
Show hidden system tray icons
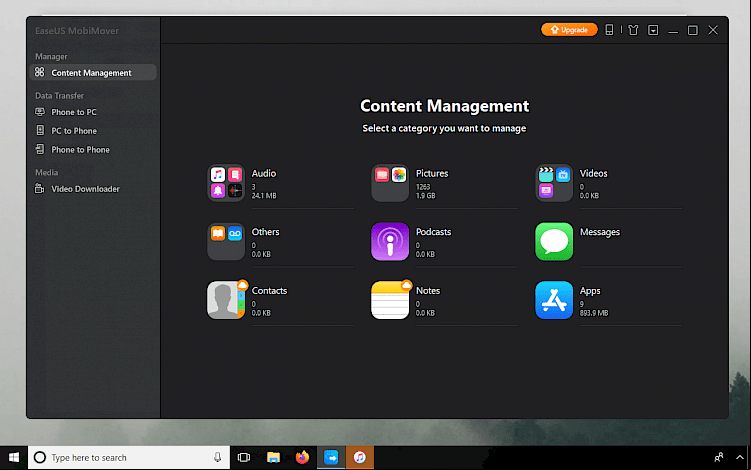tap(740, 458)
